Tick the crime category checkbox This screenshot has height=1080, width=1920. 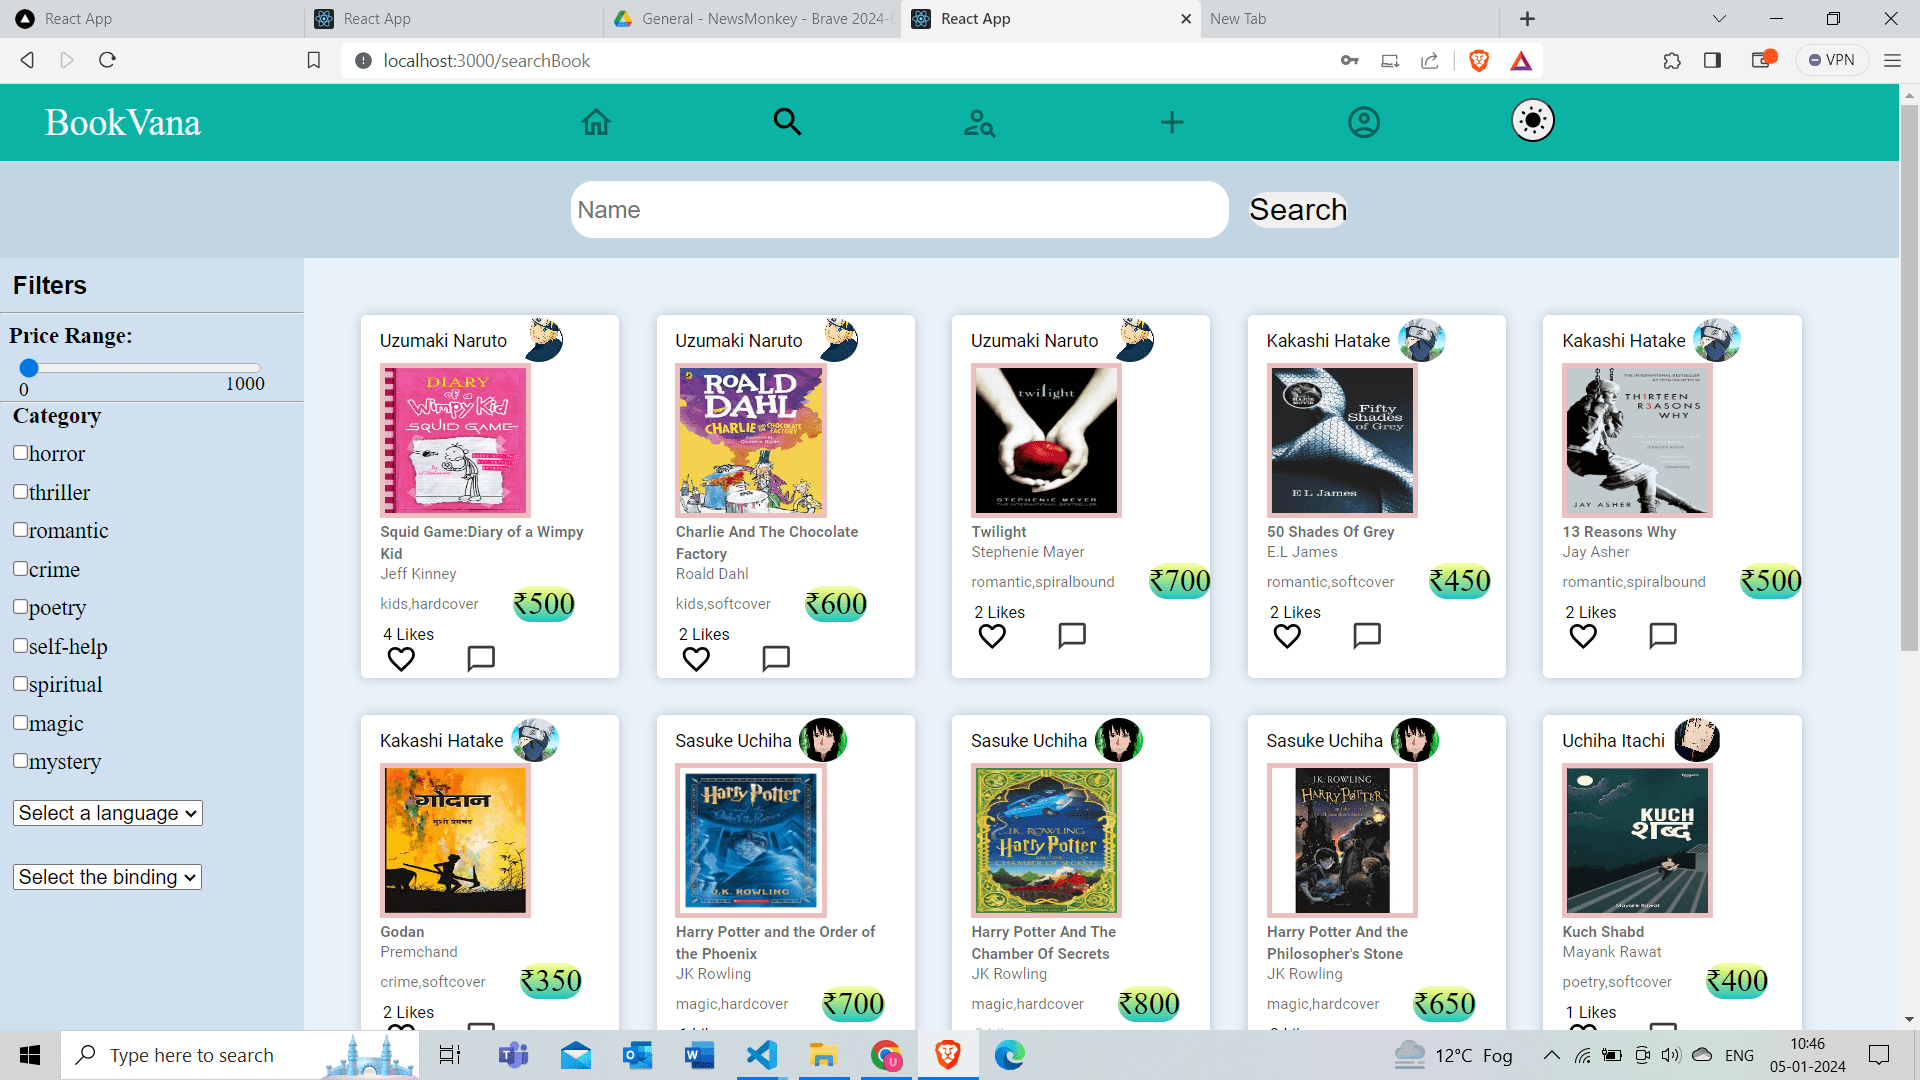point(20,568)
